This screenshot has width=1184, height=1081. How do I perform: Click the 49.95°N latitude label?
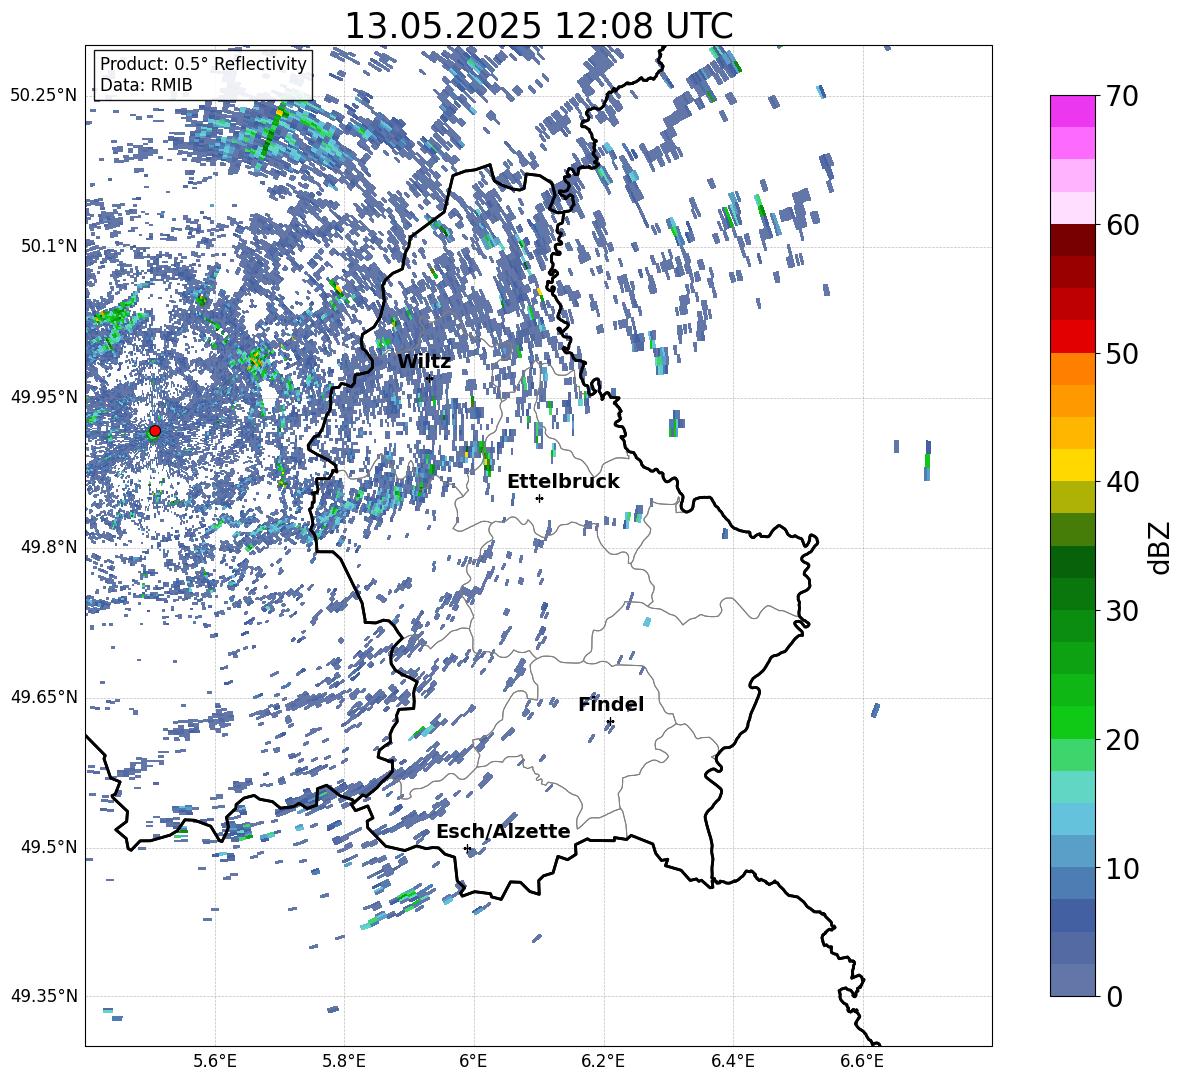tap(44, 397)
